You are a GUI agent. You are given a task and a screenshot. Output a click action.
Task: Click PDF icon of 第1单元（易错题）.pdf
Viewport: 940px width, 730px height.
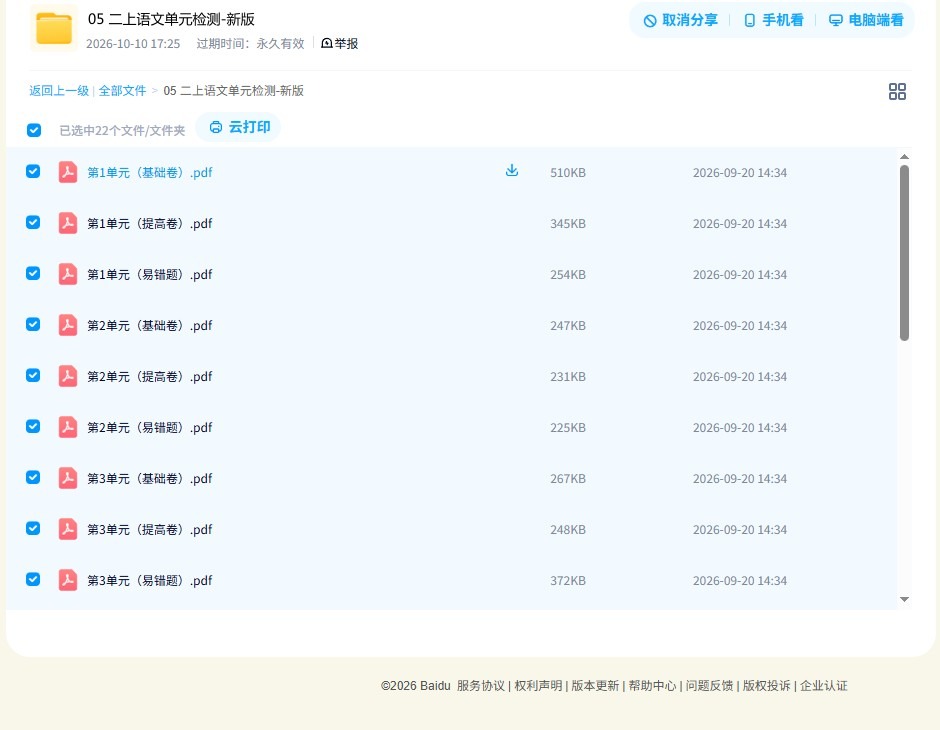click(x=68, y=274)
